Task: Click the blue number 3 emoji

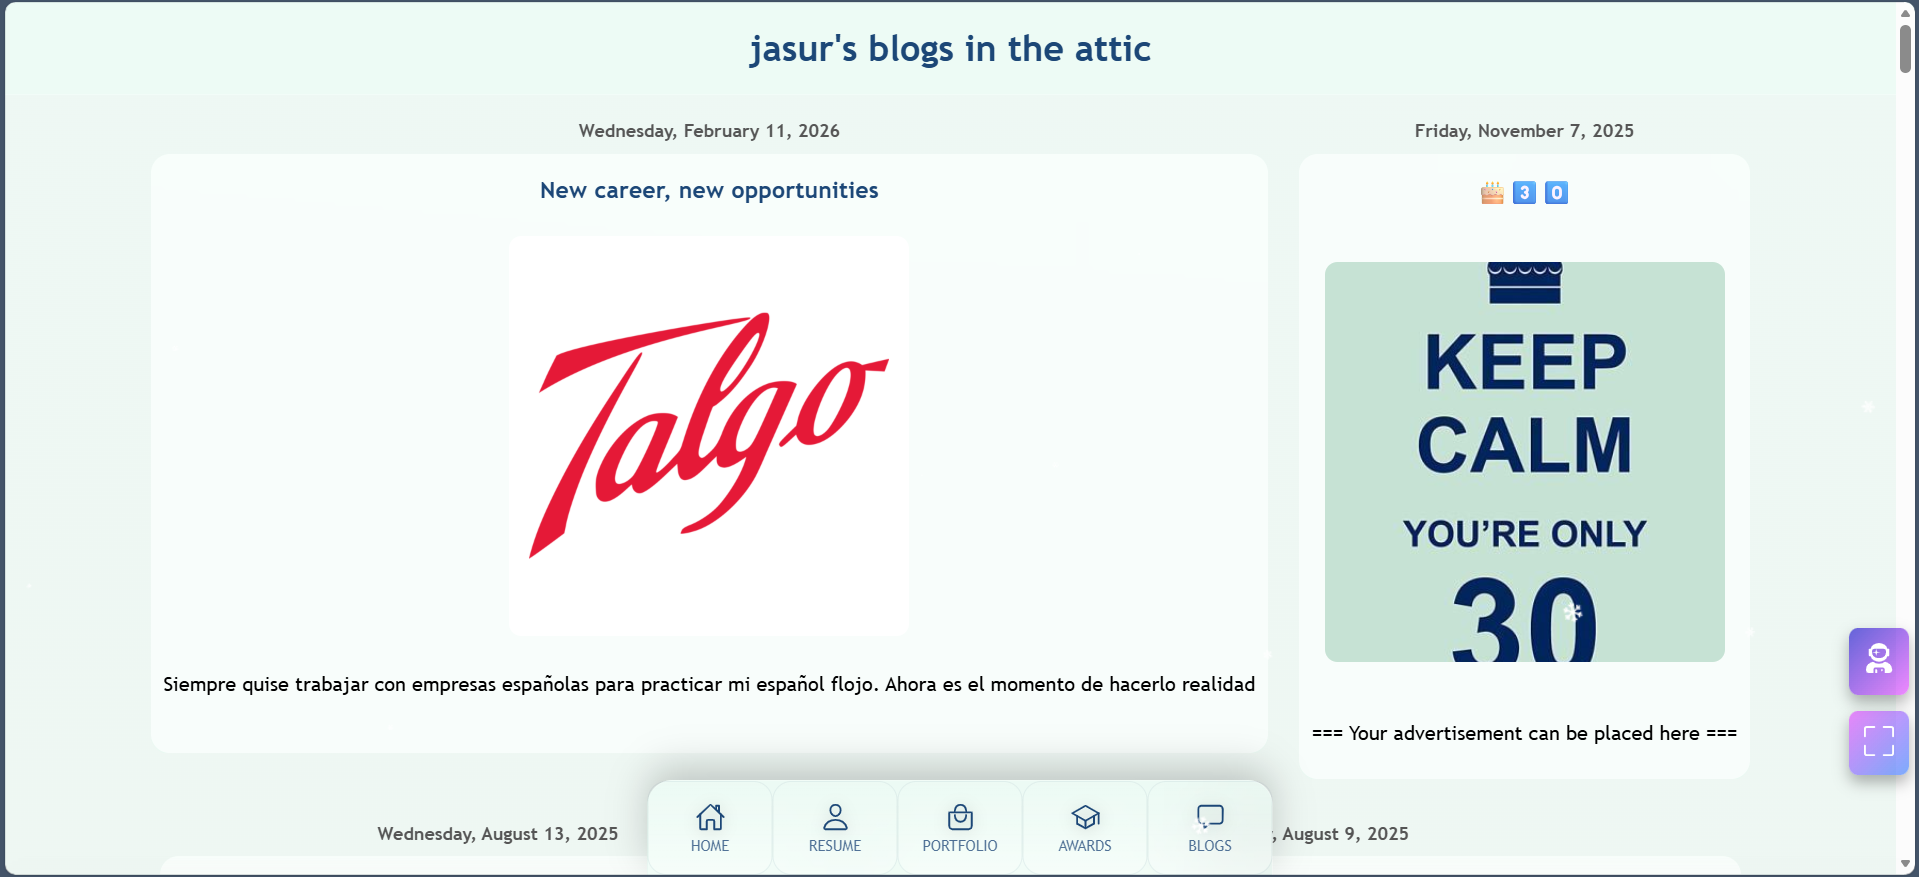Action: [1524, 192]
